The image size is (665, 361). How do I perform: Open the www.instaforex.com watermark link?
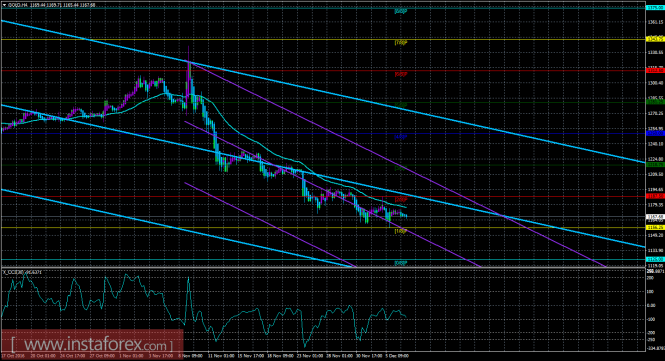[x=92, y=344]
